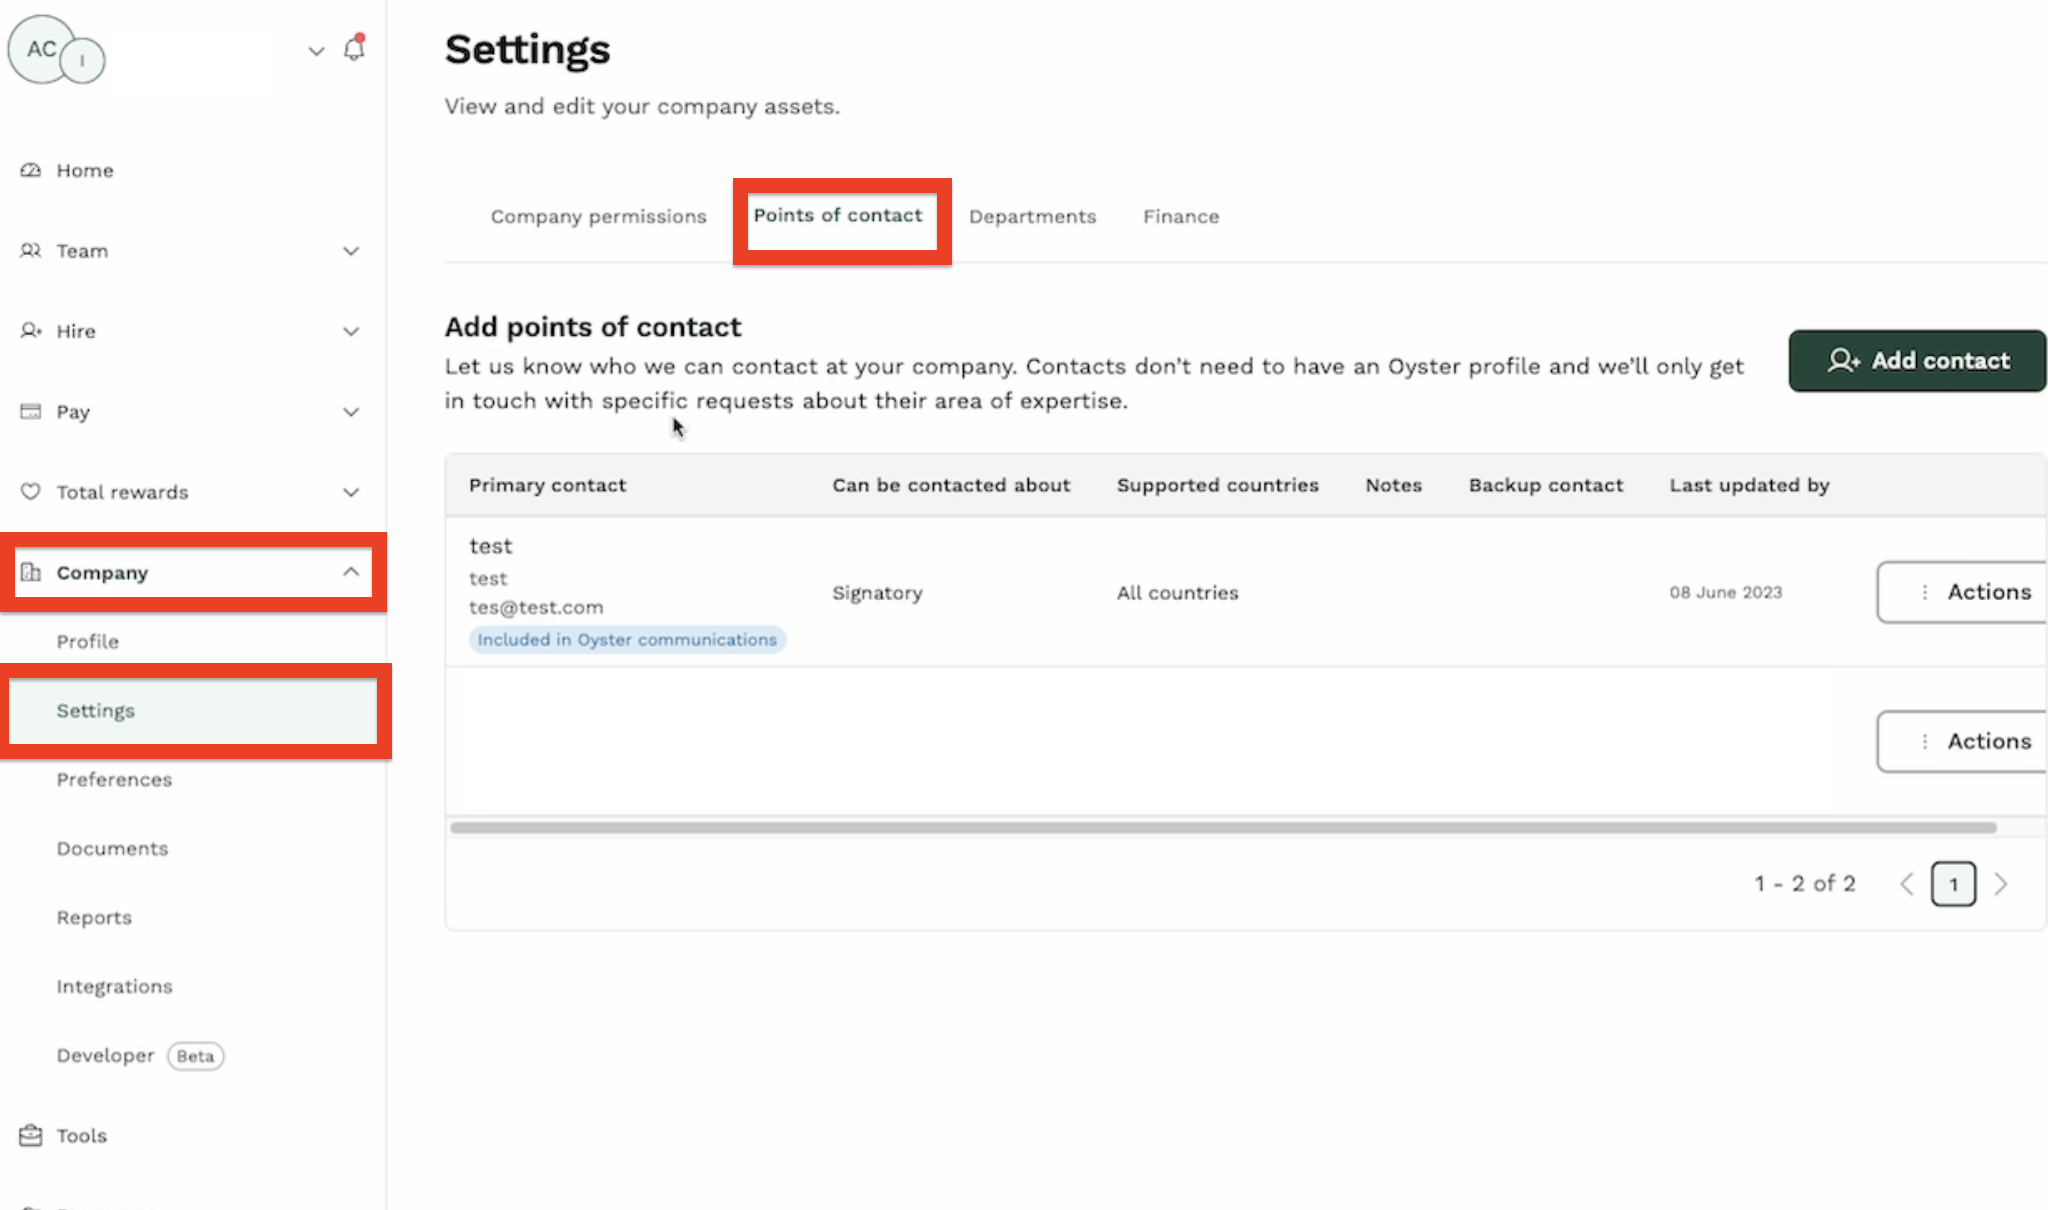
Task: Open Developer Beta section
Action: tap(105, 1056)
